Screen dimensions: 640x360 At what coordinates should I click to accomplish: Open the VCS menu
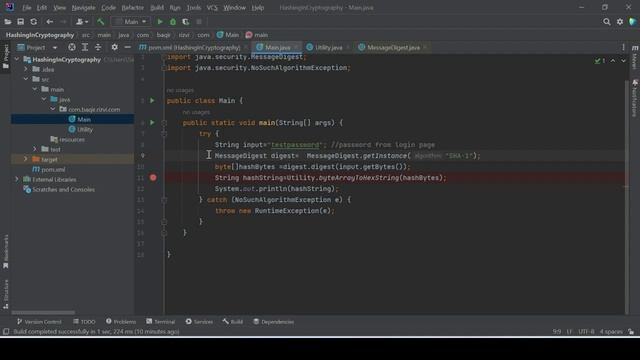212,8
